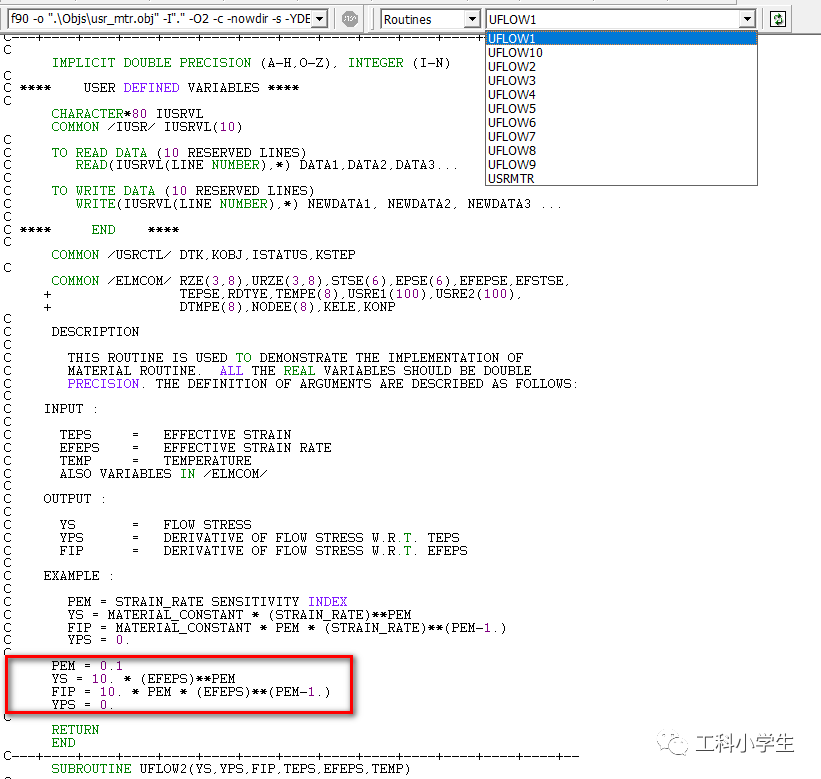Screen dimensions: 821x779
Task: Click the FIP = 10. * PEM line
Action: [191, 692]
